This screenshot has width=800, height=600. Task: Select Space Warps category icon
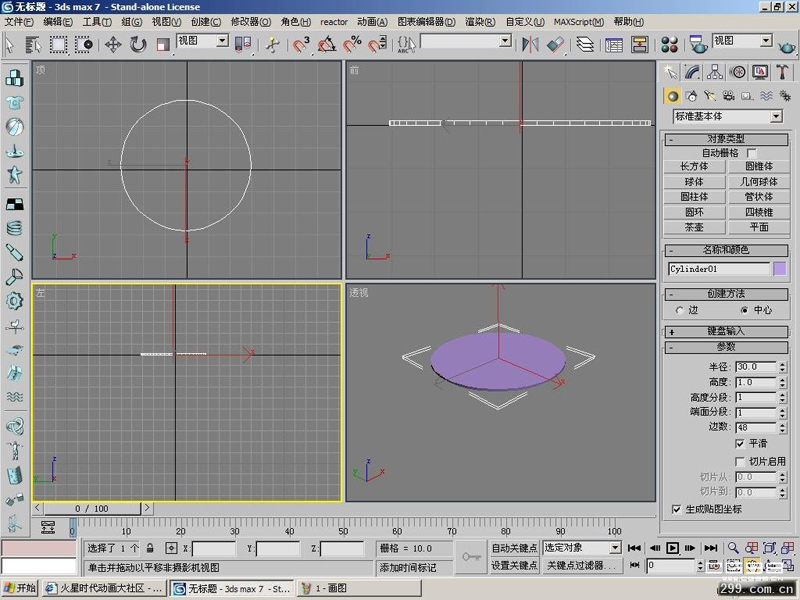pyautogui.click(x=766, y=96)
